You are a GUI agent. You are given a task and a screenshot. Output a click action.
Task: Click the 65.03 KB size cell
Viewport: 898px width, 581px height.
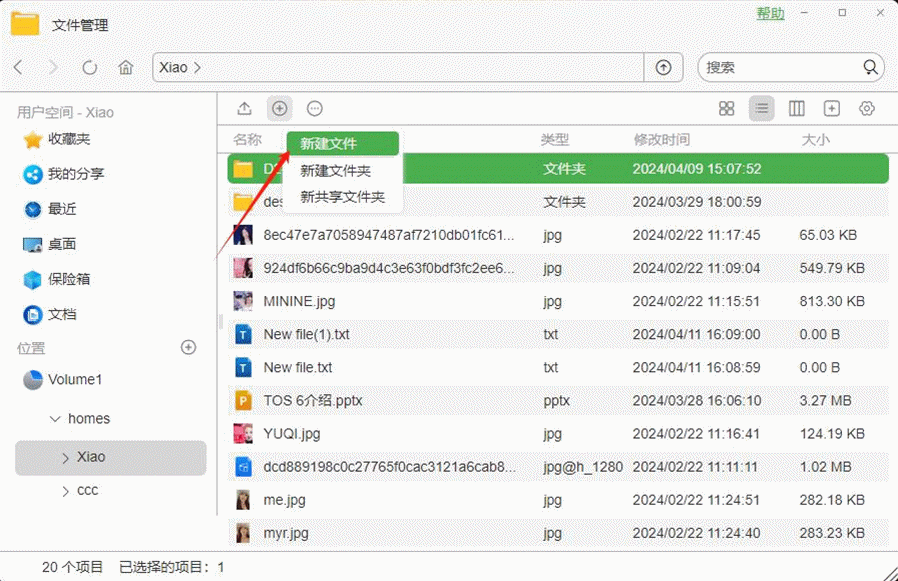coord(828,235)
